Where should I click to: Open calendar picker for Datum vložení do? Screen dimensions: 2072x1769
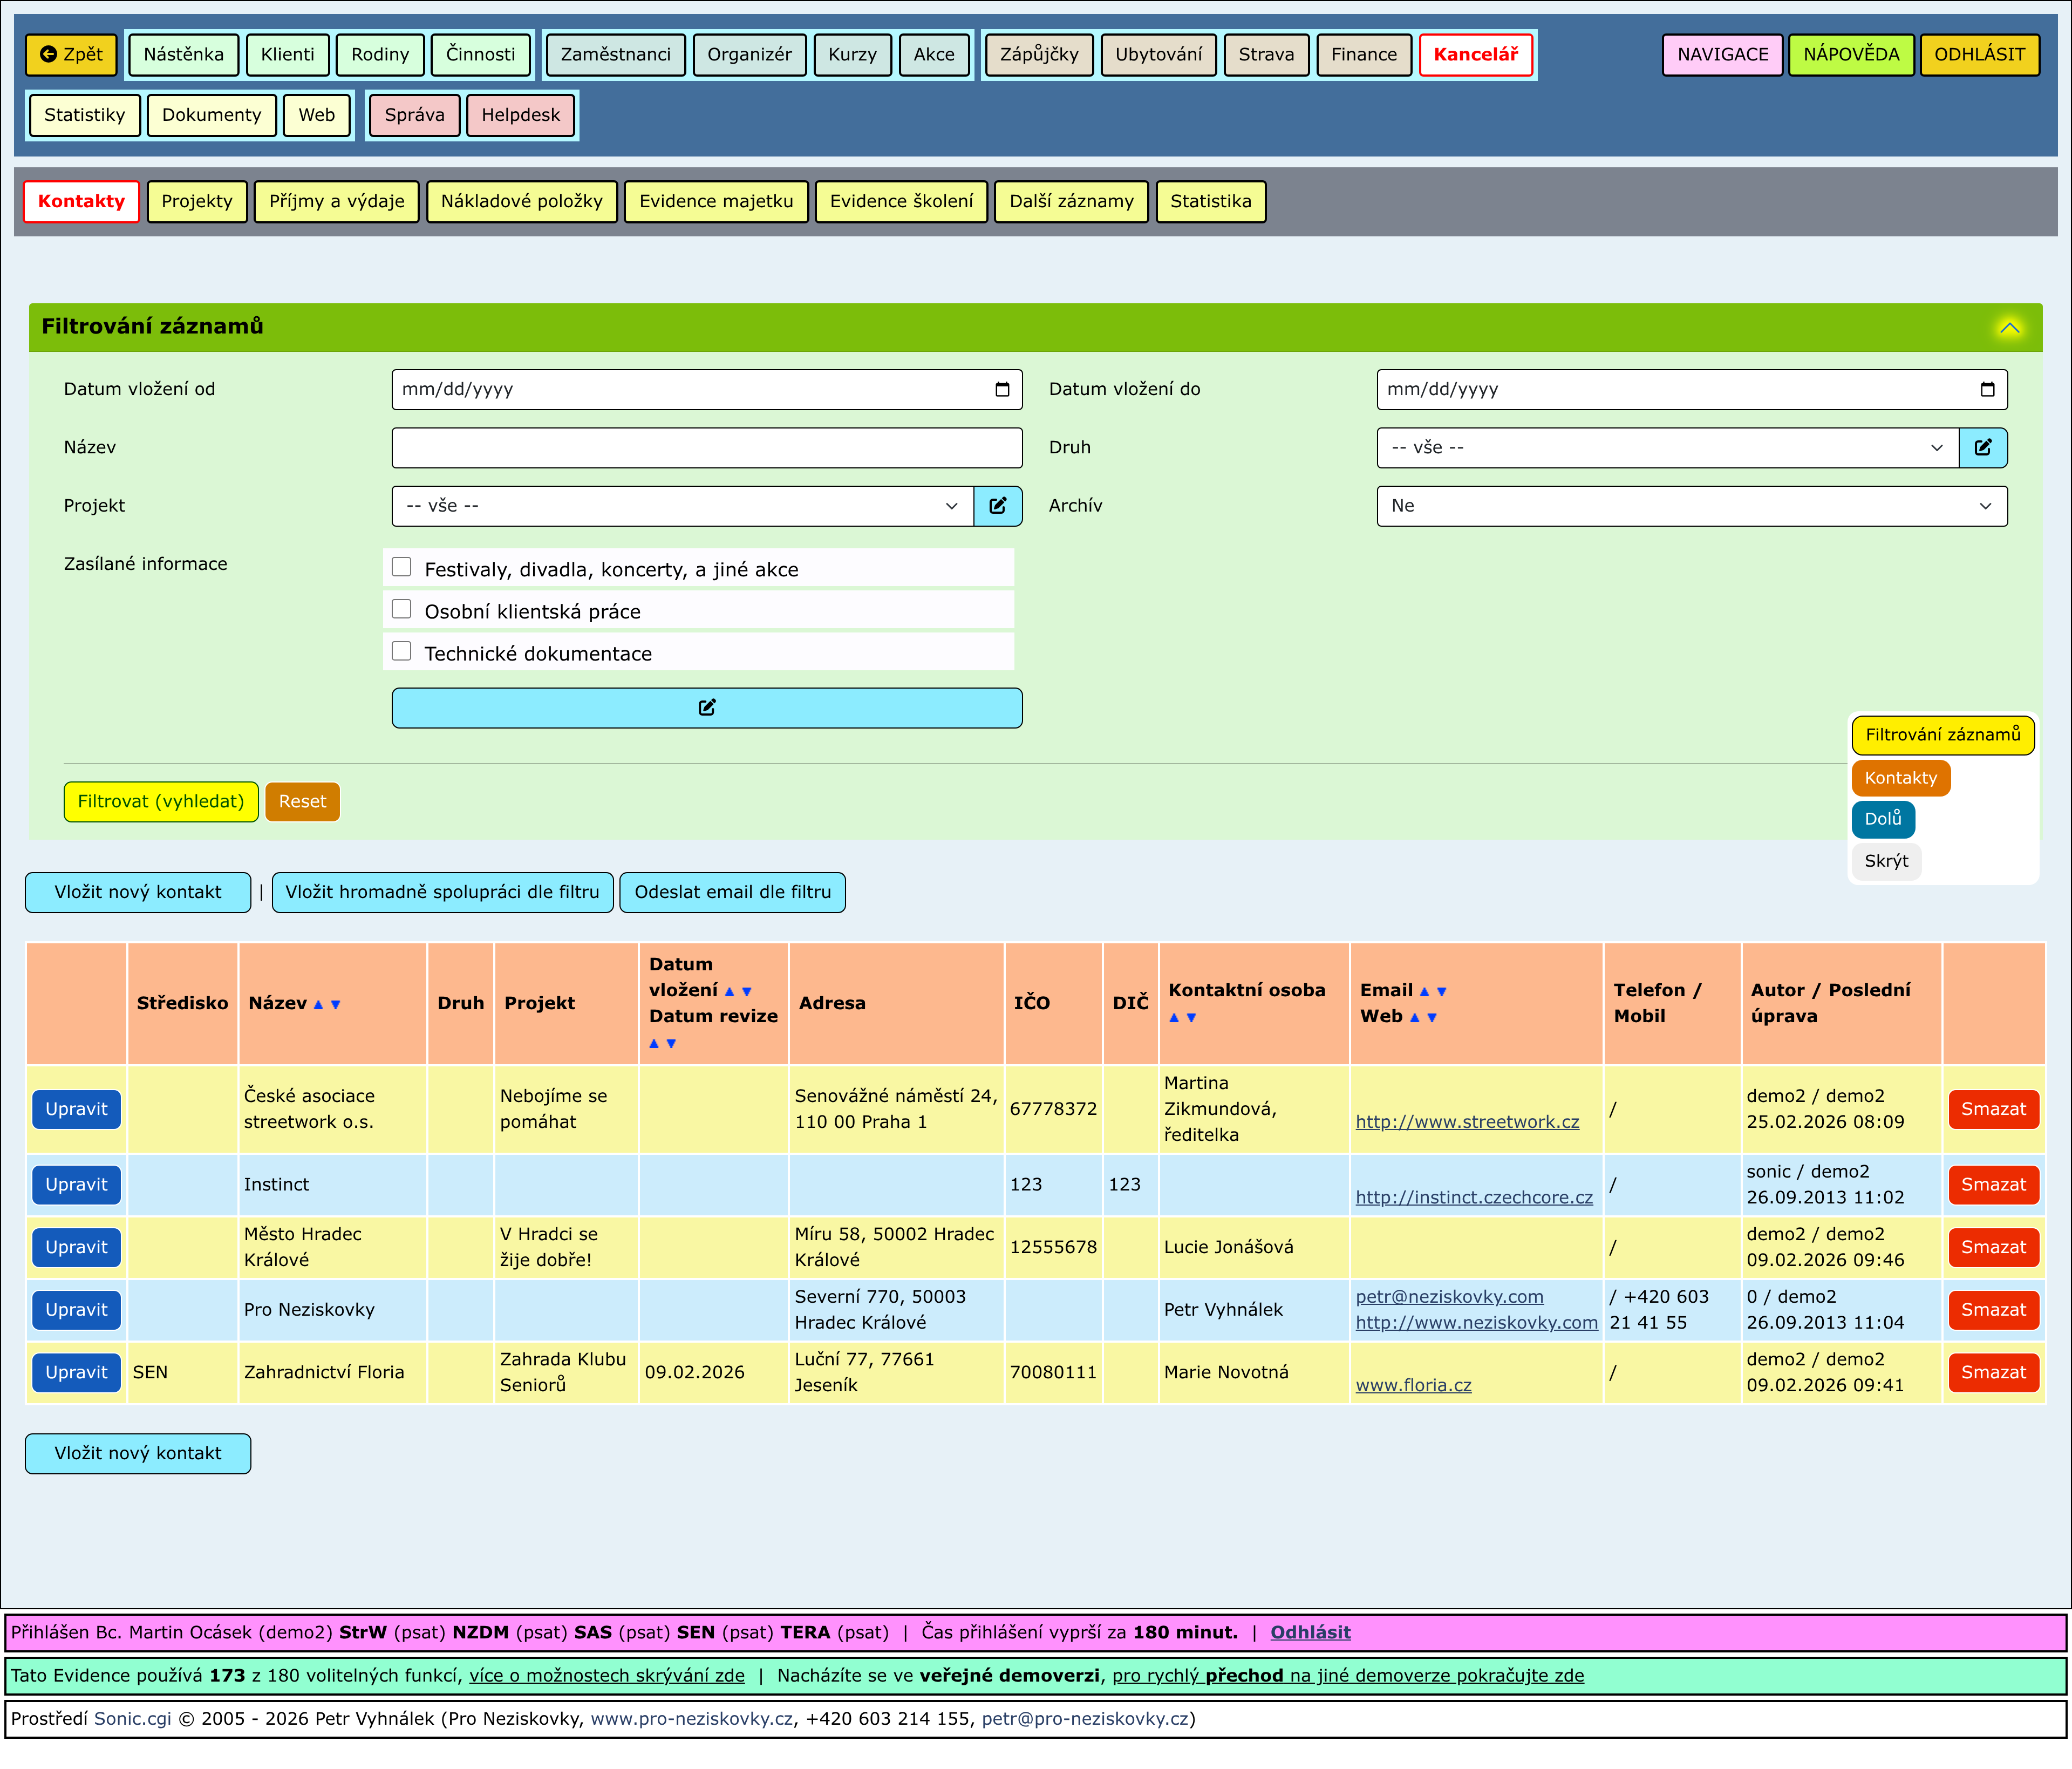coord(1987,390)
